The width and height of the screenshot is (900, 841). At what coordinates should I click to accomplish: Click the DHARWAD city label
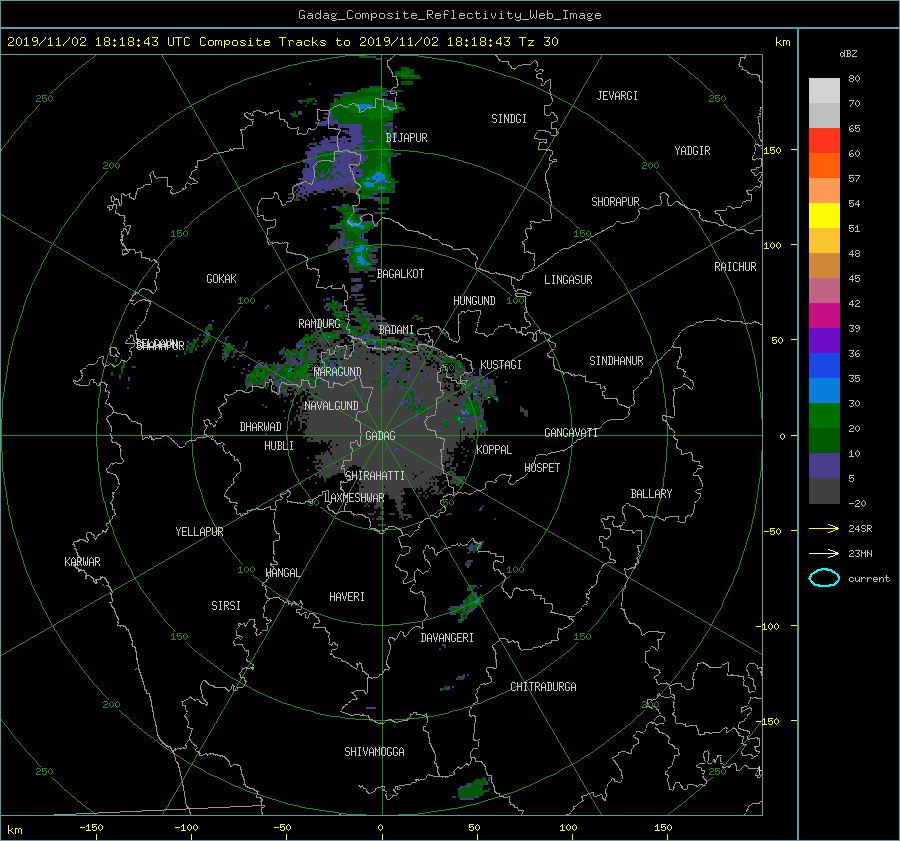point(260,427)
